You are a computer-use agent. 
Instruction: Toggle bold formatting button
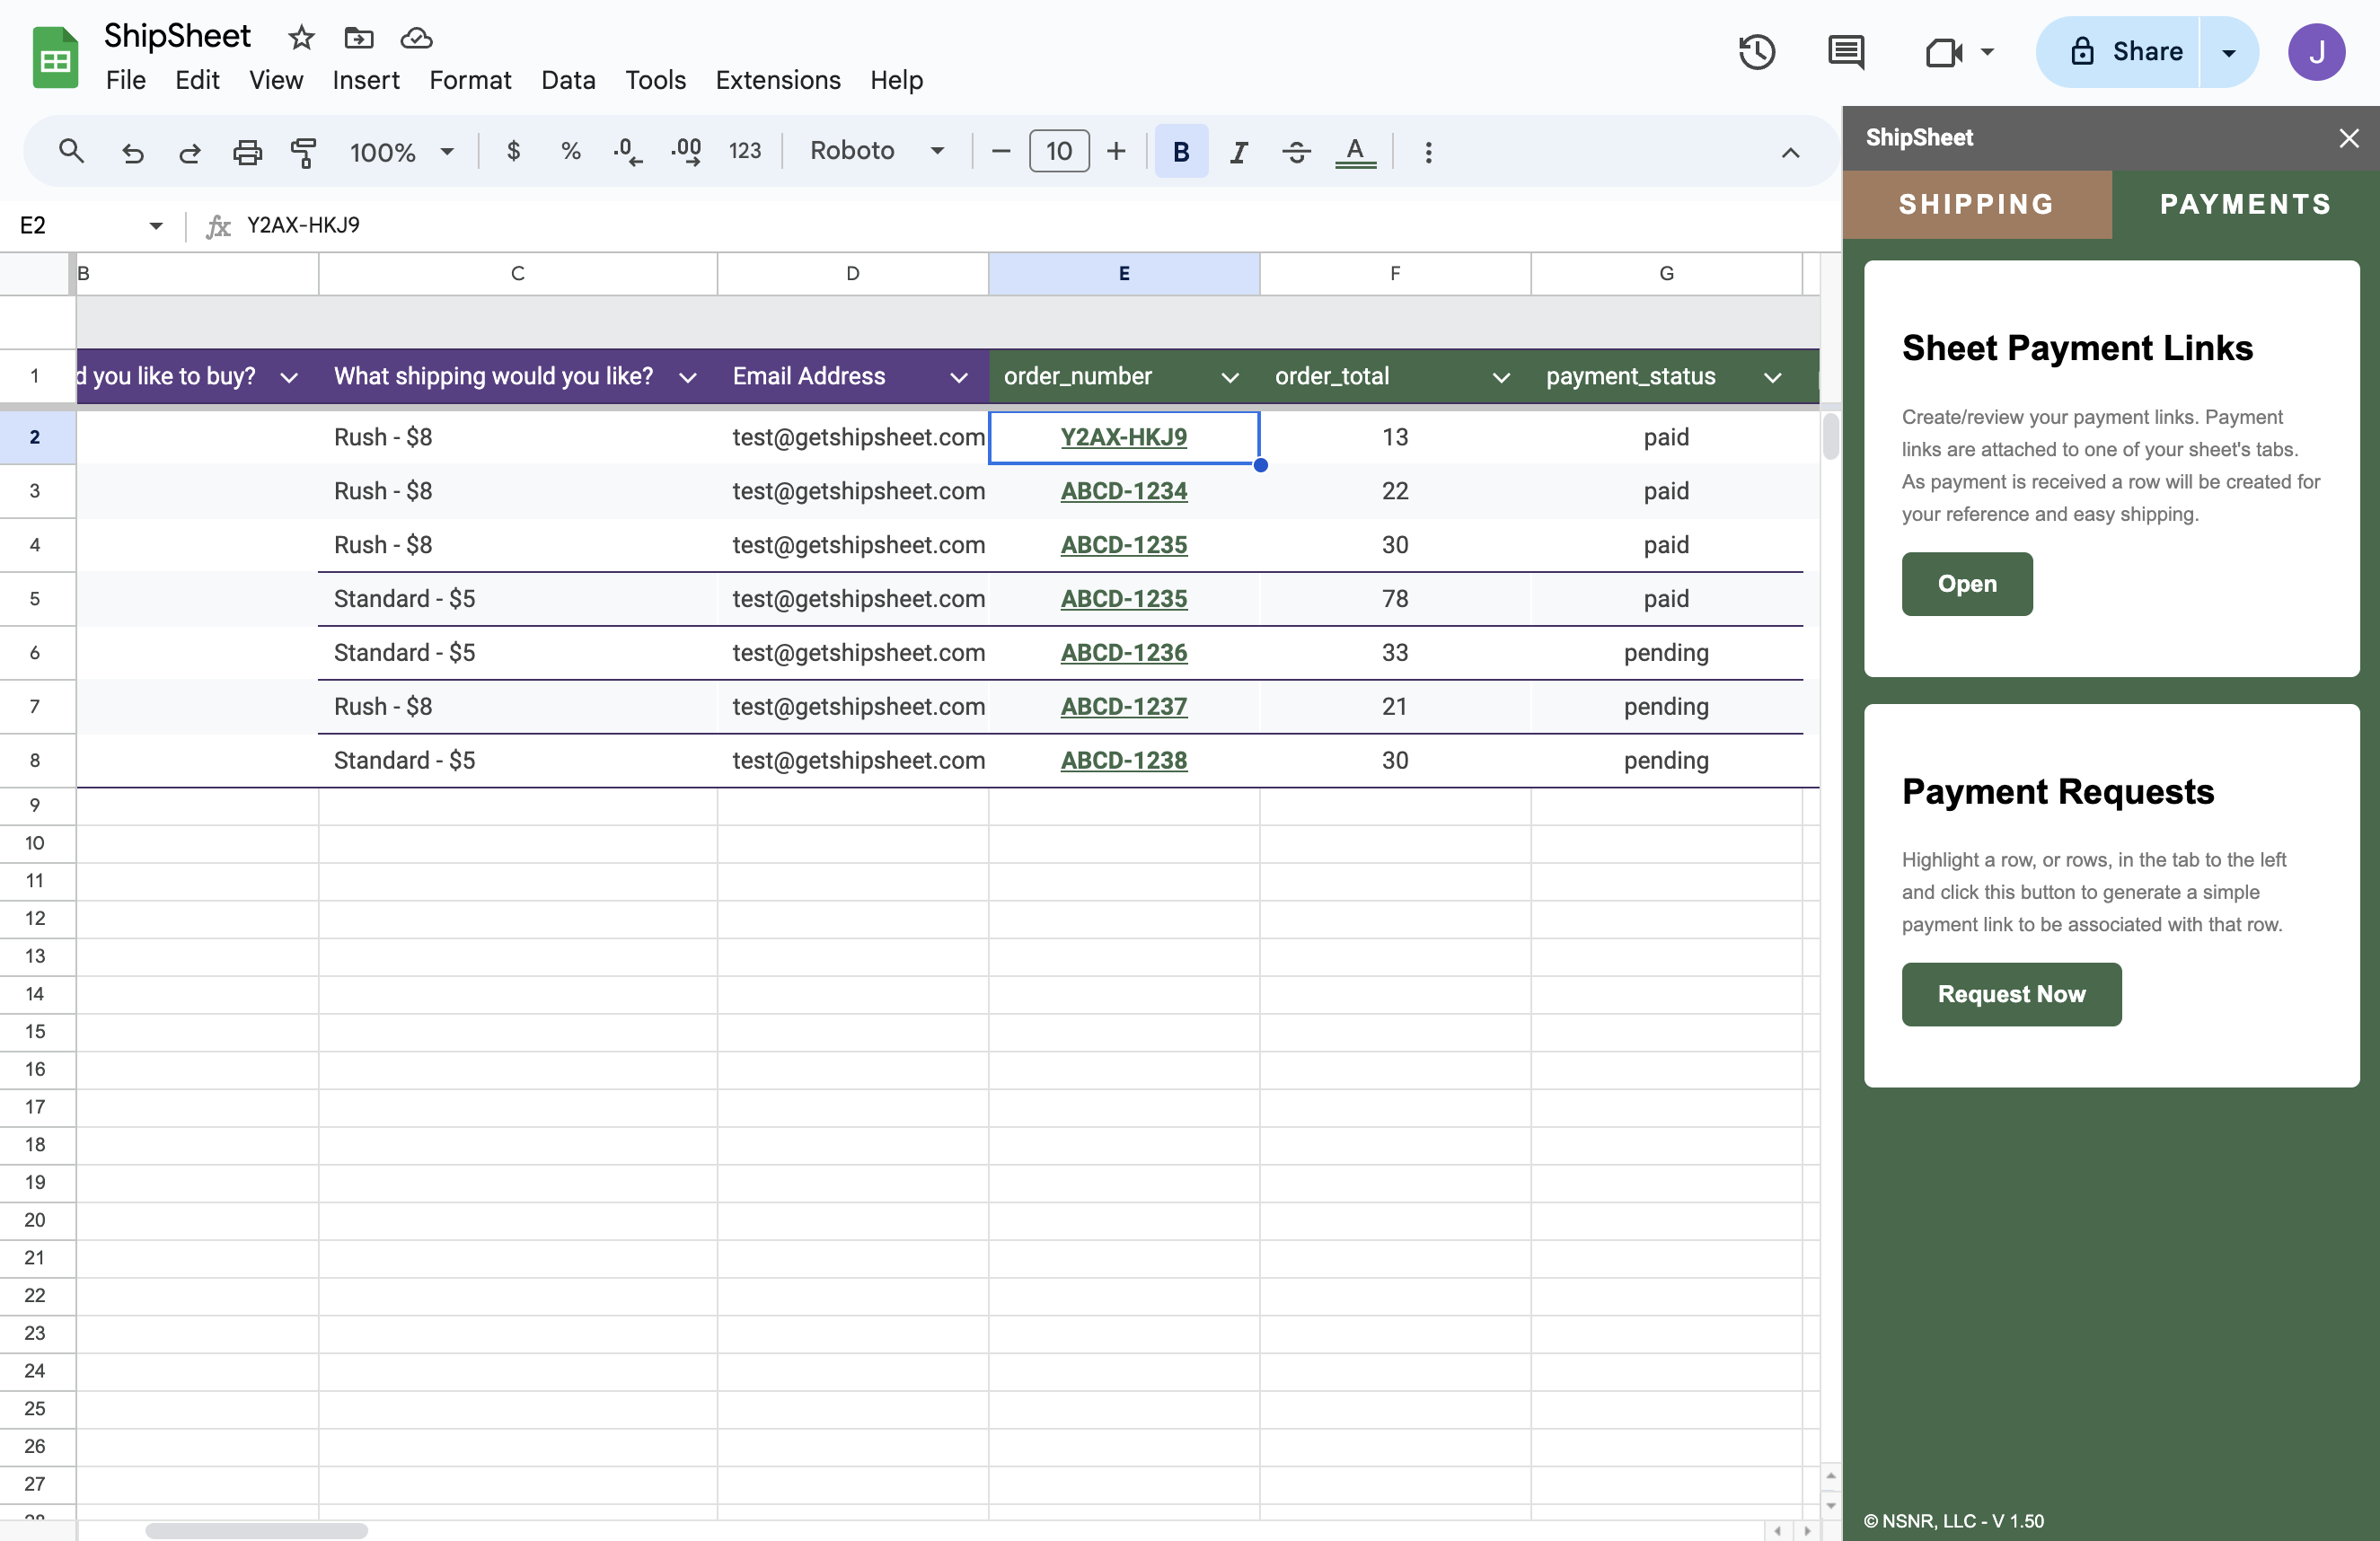pyautogui.click(x=1181, y=152)
